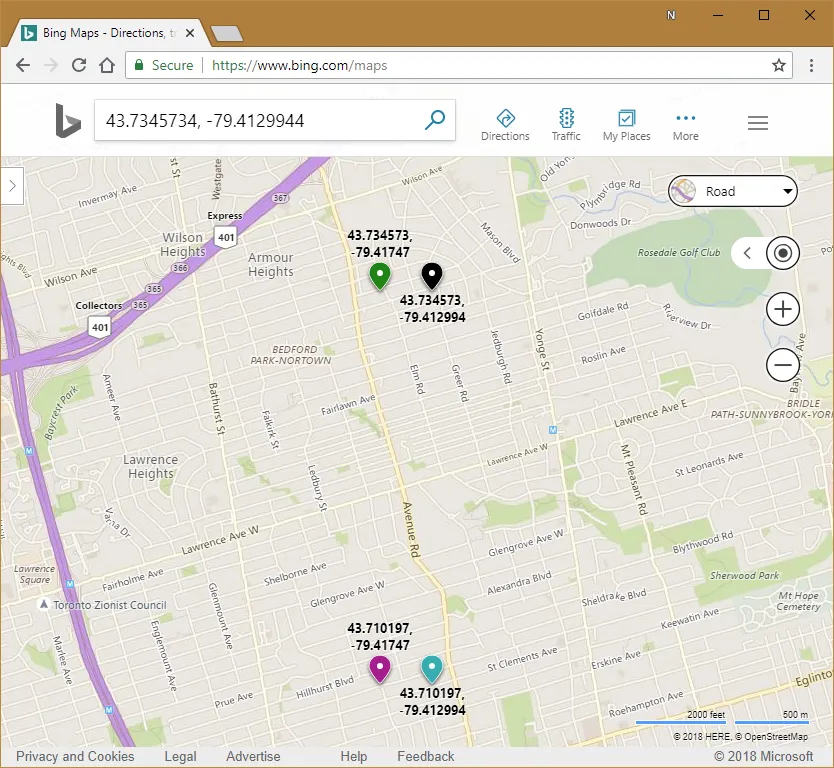The image size is (834, 768).
Task: Bookmark this page with the star
Action: (x=779, y=65)
